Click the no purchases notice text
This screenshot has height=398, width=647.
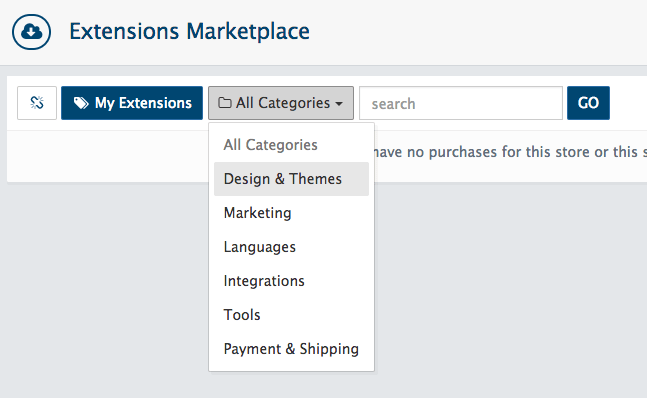pos(510,152)
